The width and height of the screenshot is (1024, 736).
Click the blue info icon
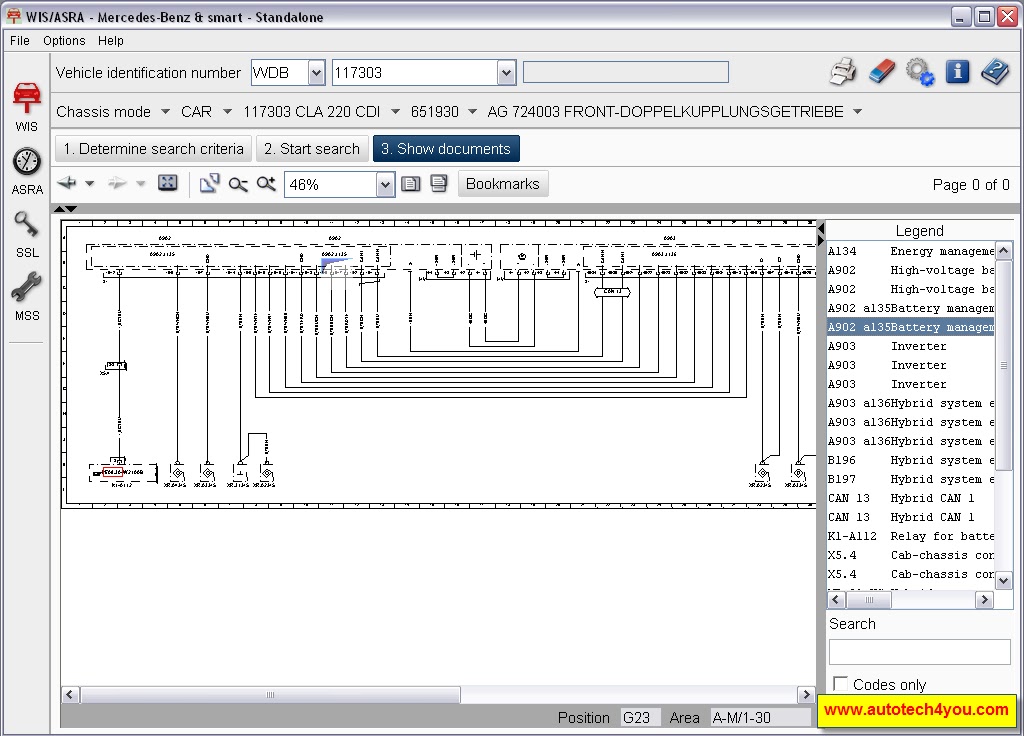[957, 71]
